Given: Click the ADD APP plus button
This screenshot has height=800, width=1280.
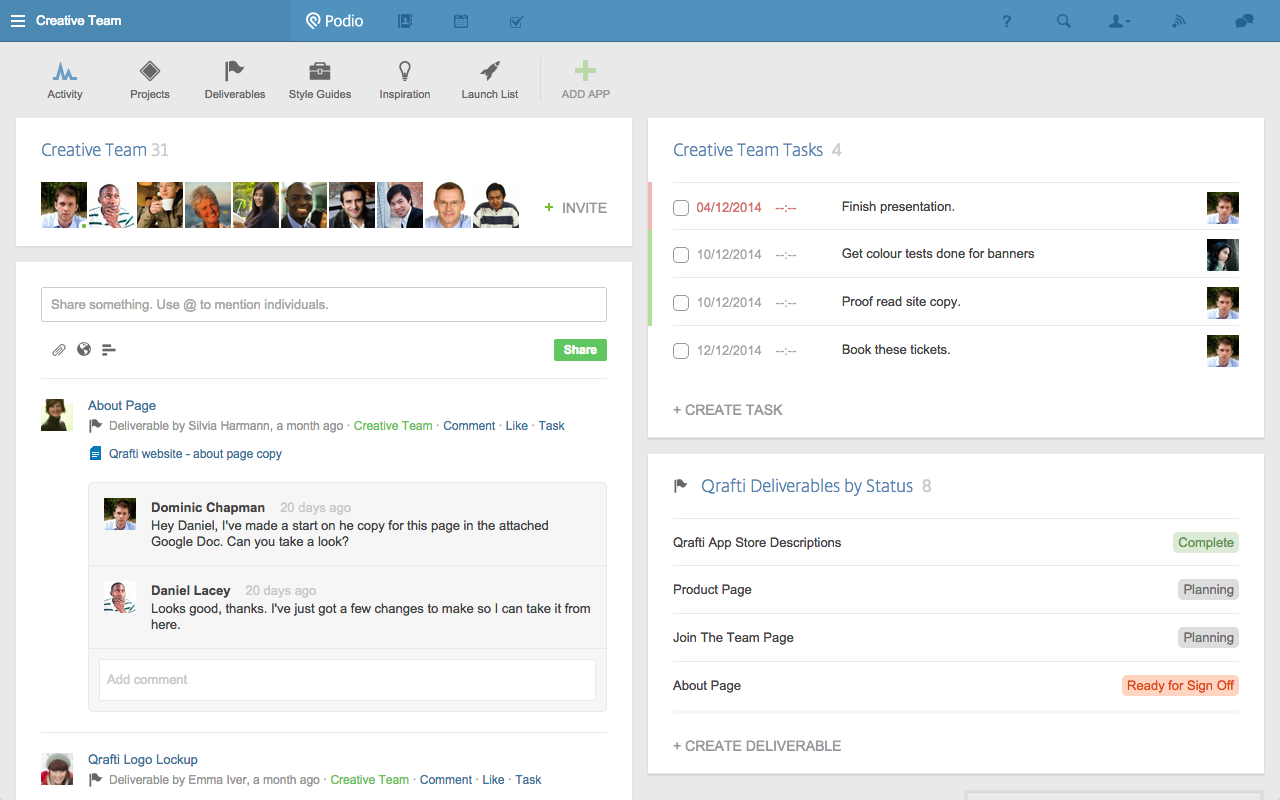Looking at the screenshot, I should [586, 80].
